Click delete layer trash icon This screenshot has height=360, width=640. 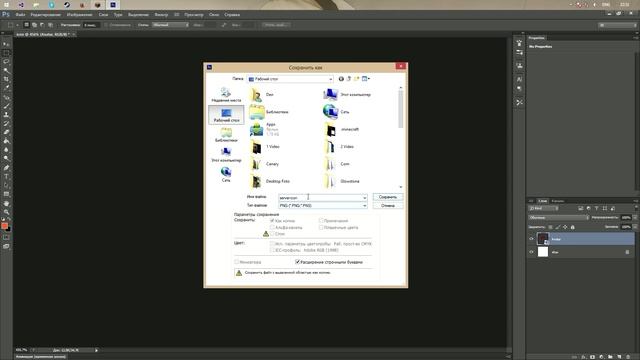[627, 357]
